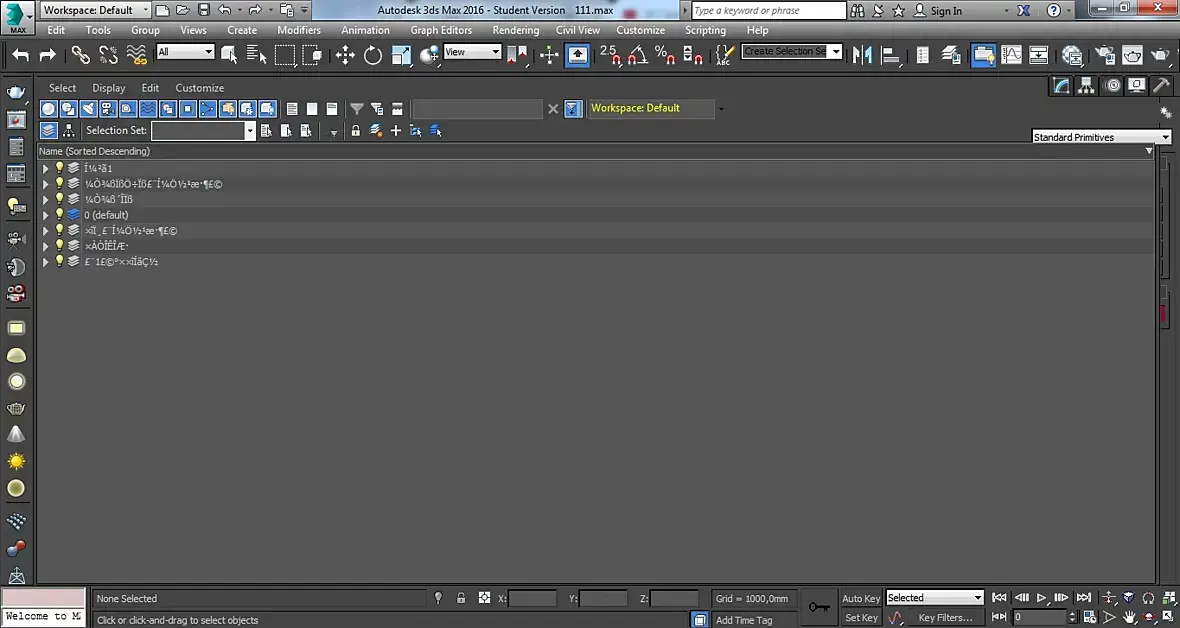Viewport: 1180px width, 628px height.
Task: Toggle the 2.5 Snaps Toggle
Action: pos(610,55)
